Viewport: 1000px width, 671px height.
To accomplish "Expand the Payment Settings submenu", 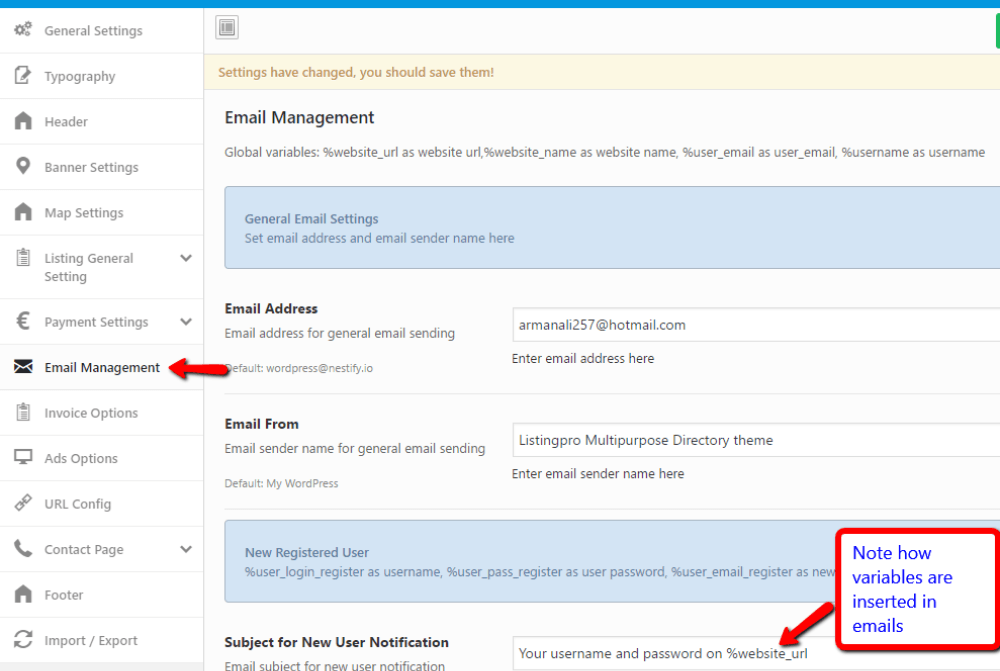I will 186,321.
